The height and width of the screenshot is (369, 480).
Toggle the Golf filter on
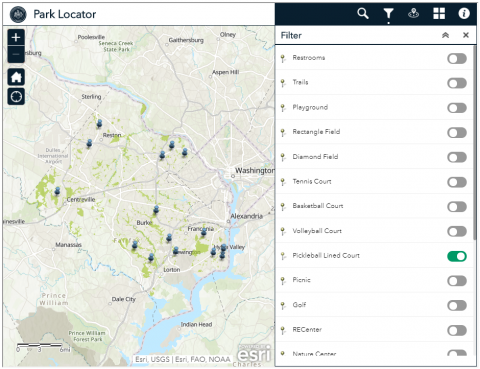pyautogui.click(x=457, y=306)
